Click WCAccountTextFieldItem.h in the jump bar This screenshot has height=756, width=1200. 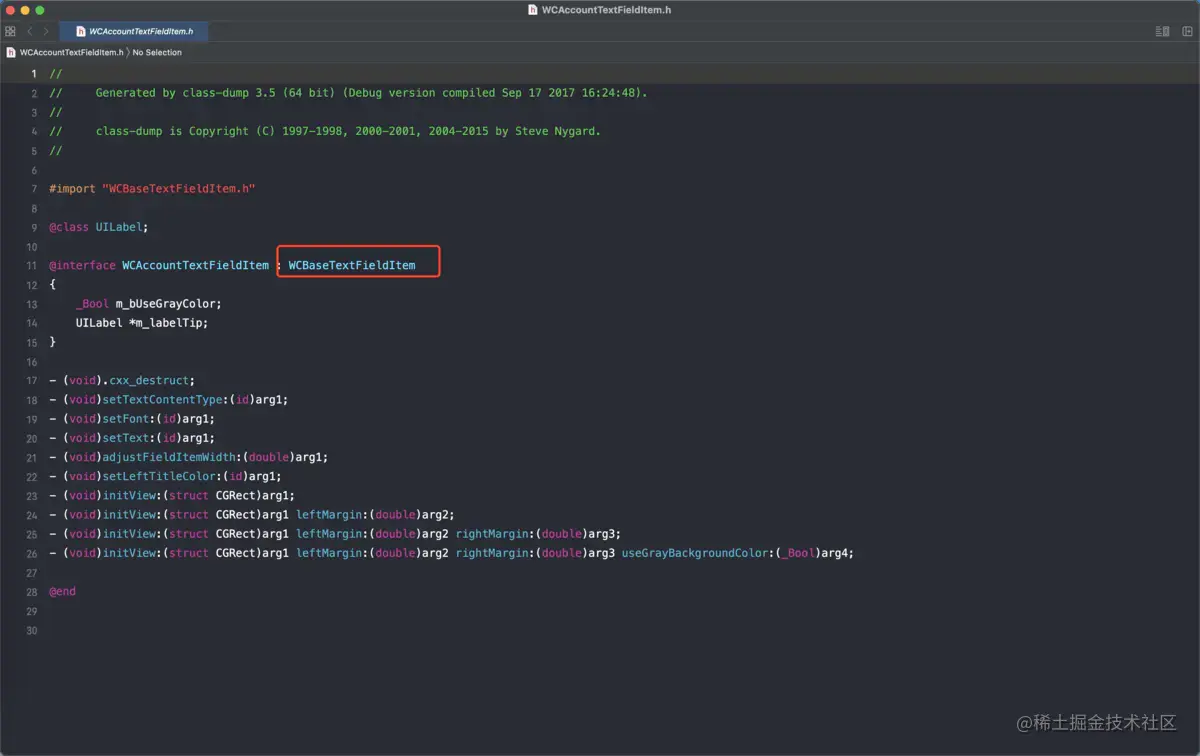click(x=71, y=52)
